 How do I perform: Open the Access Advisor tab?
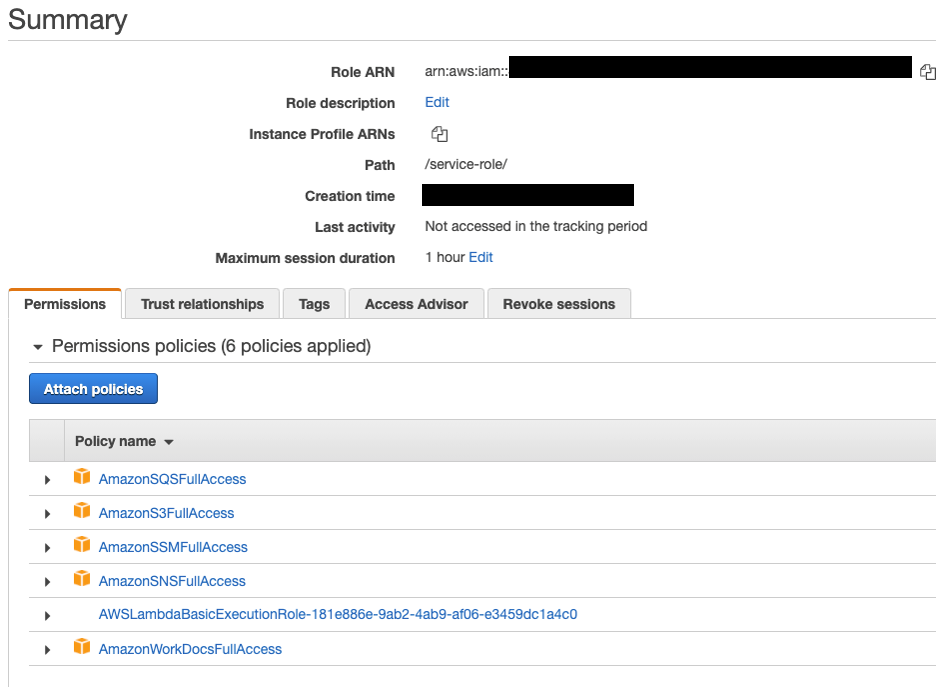pyautogui.click(x=416, y=304)
